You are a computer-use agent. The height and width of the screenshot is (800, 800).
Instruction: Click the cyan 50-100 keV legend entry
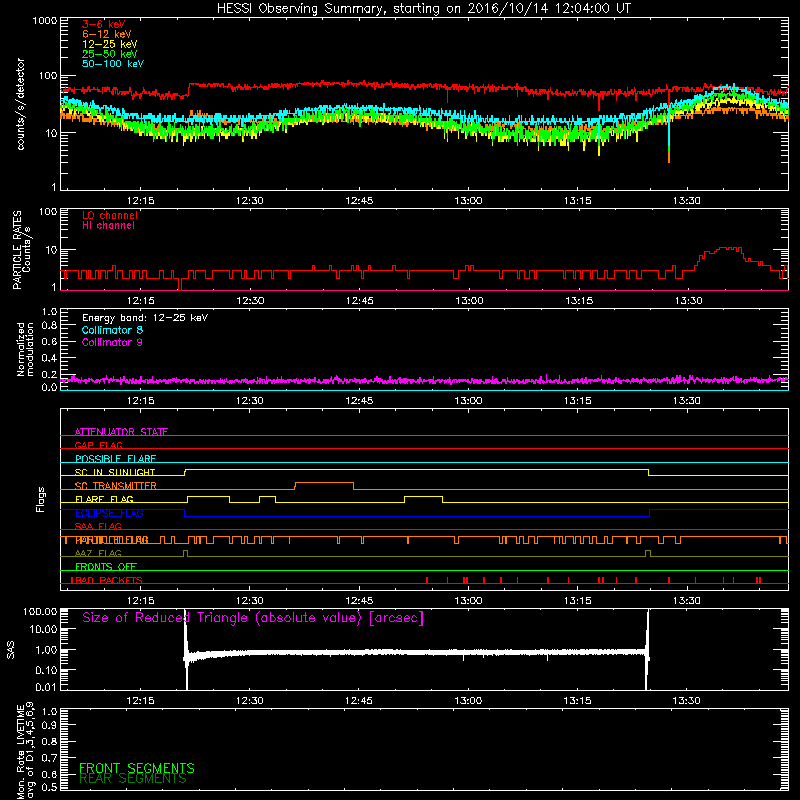113,64
